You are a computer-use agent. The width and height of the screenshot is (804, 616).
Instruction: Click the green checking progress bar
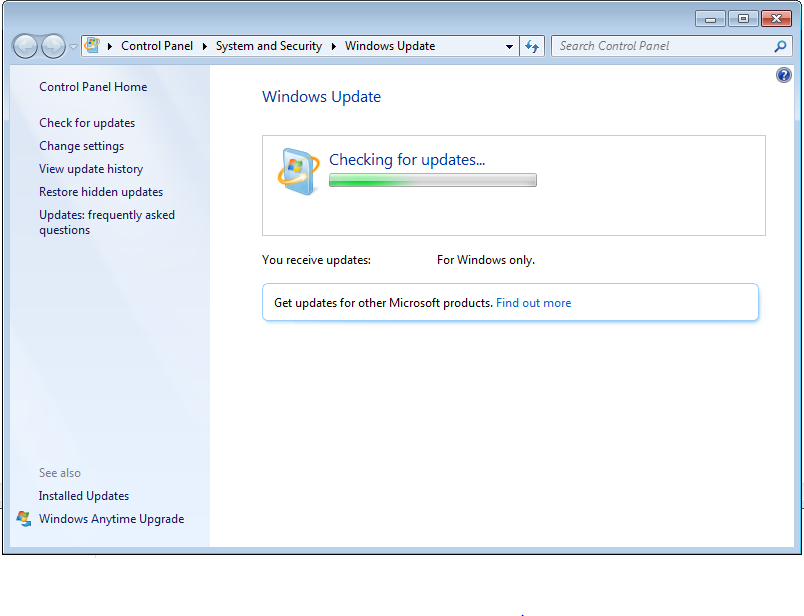click(x=433, y=180)
